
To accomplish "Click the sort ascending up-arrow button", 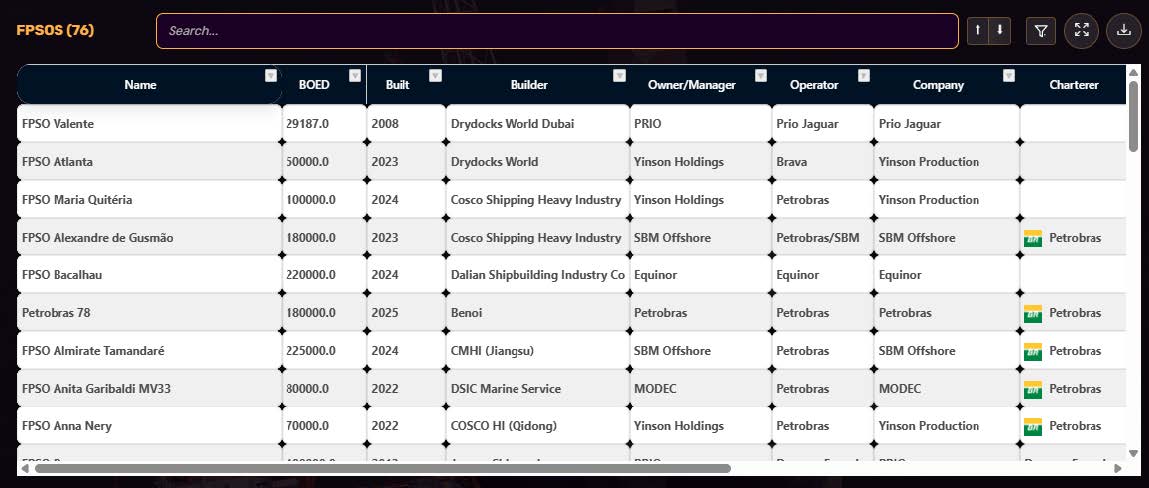I will tap(978, 31).
